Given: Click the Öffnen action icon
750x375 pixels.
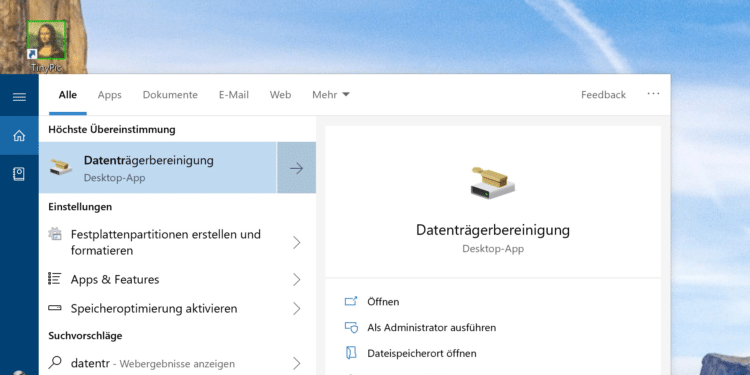Looking at the screenshot, I should coord(351,302).
